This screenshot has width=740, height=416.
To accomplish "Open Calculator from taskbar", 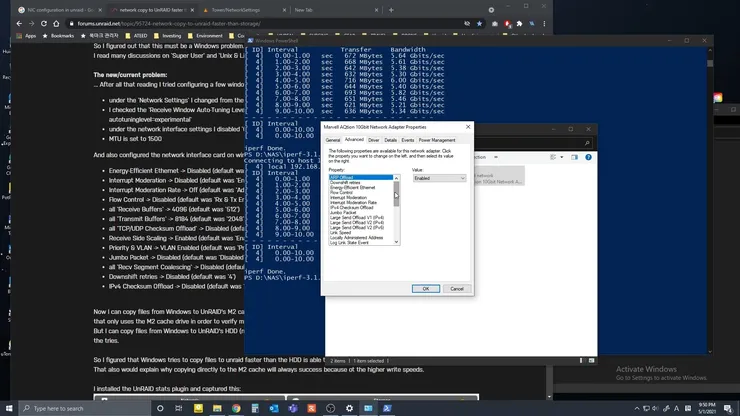I will click(x=255, y=408).
